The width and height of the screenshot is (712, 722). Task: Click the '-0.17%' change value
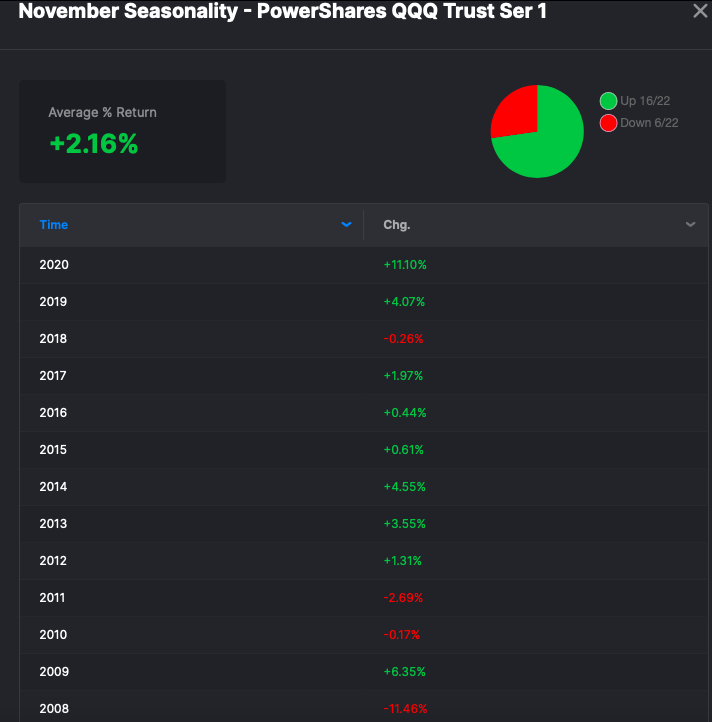pos(402,635)
